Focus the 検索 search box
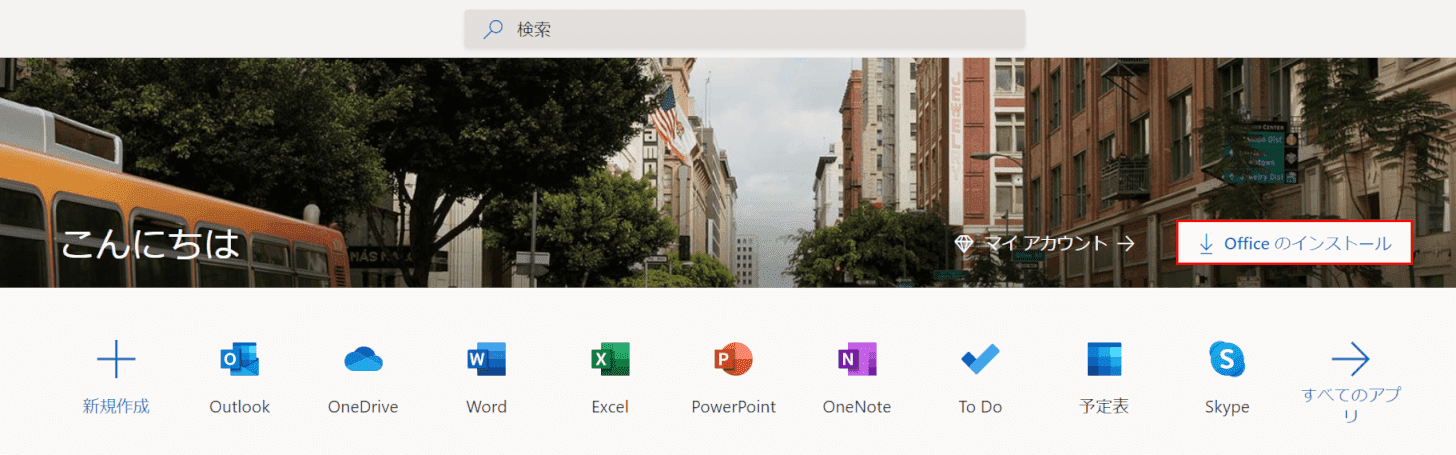Screen dimensions: 1456x455 (745, 29)
